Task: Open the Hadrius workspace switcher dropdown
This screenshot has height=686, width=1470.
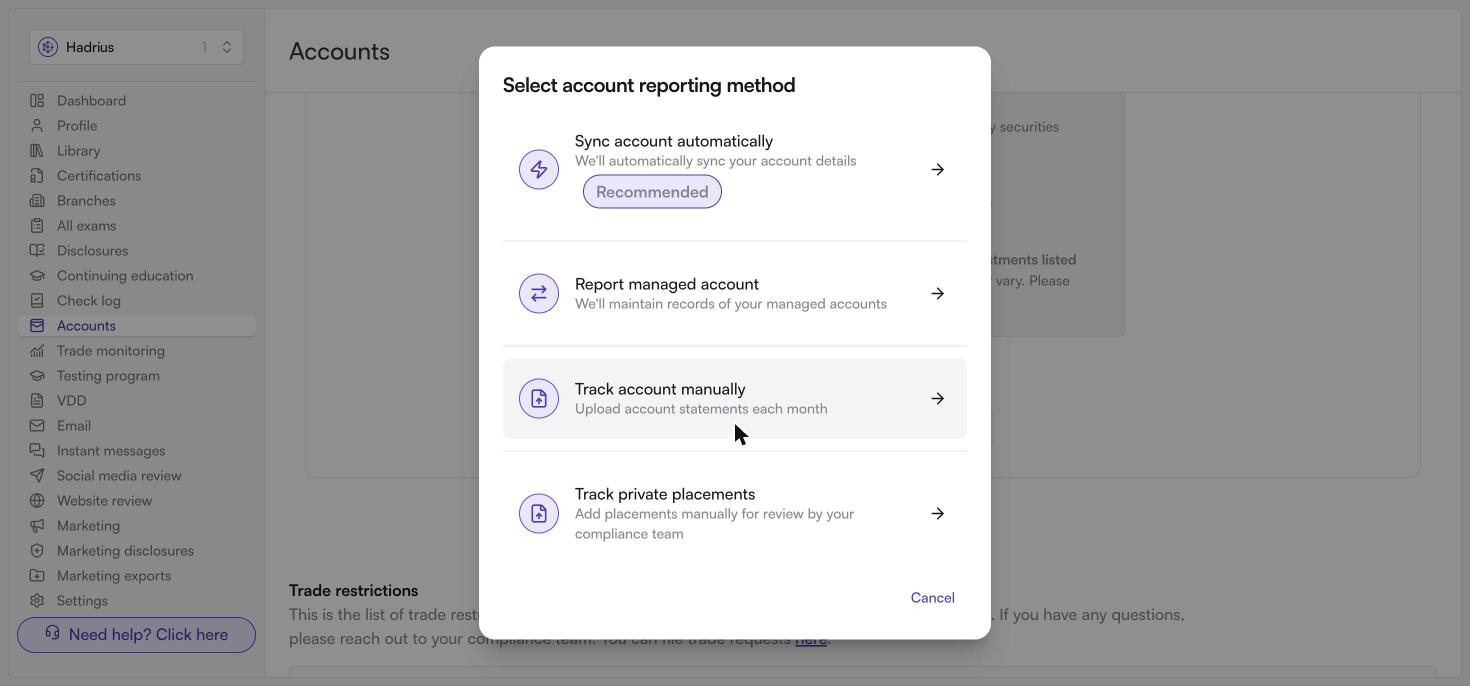Action: coord(136,47)
